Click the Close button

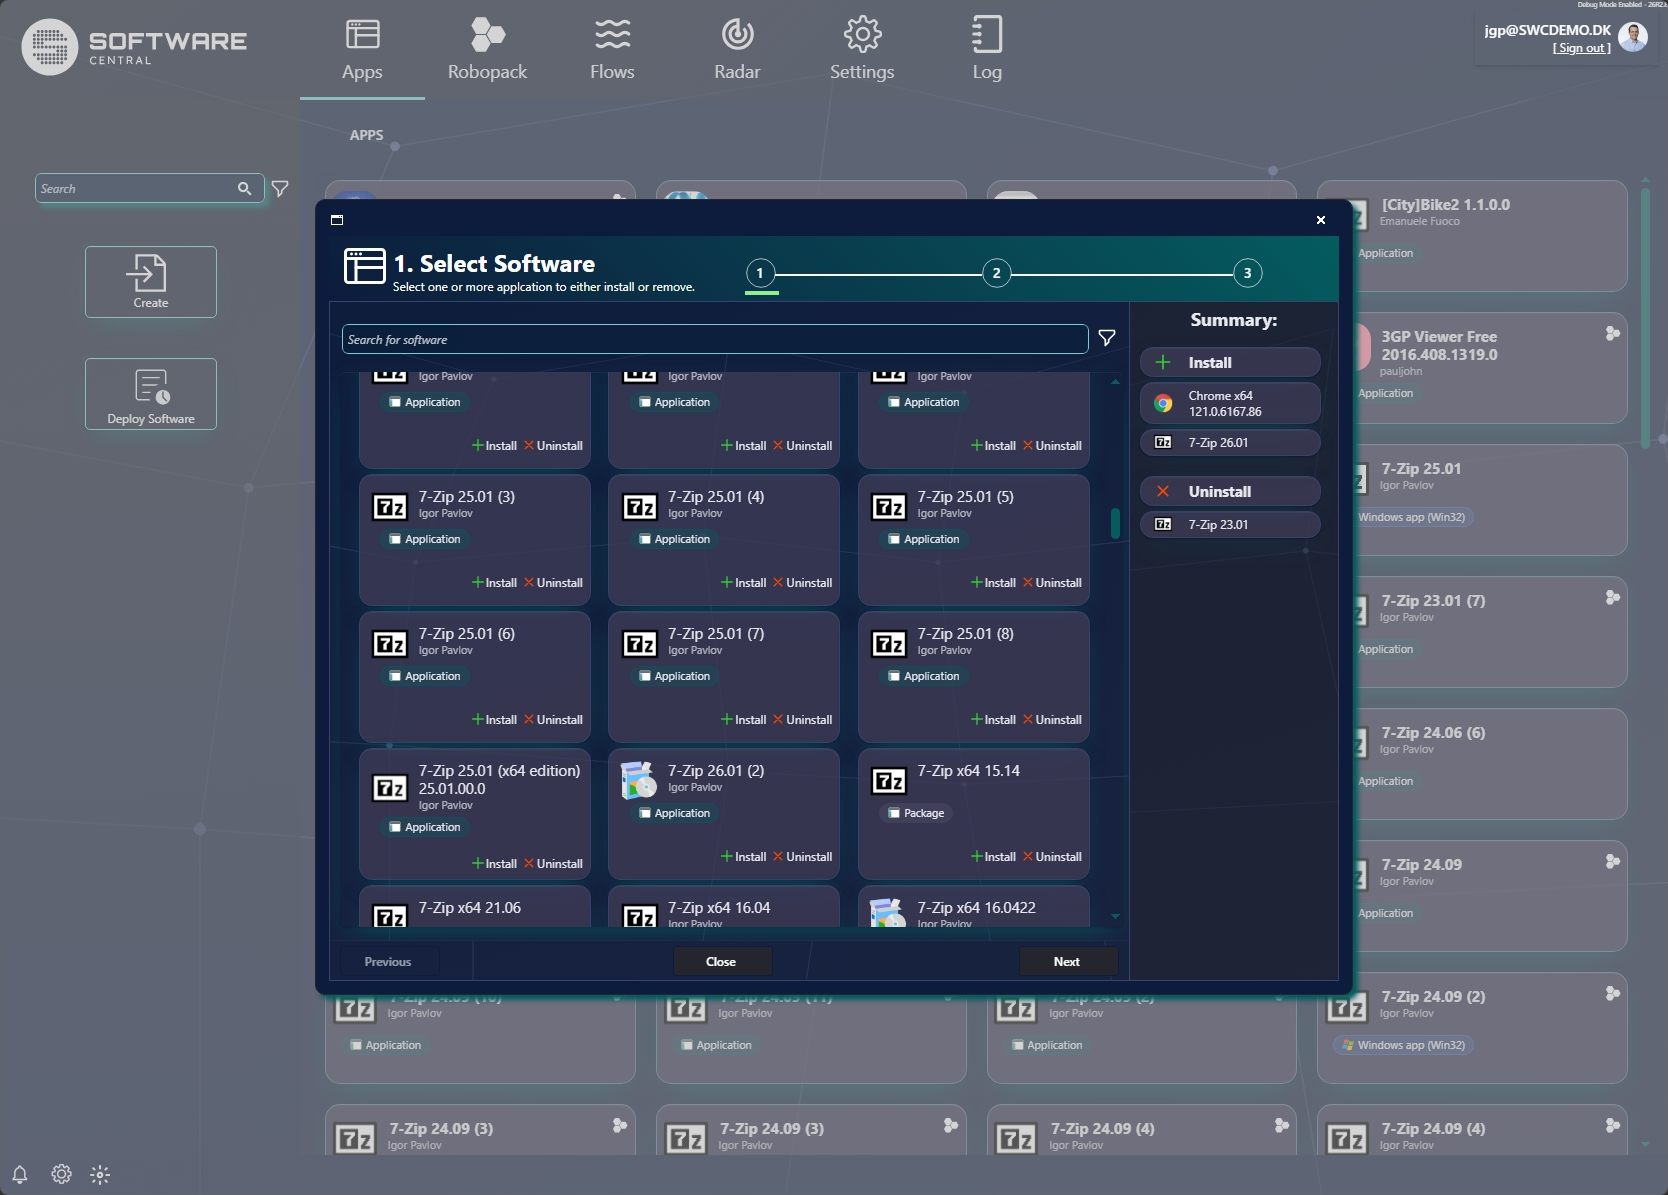721,962
